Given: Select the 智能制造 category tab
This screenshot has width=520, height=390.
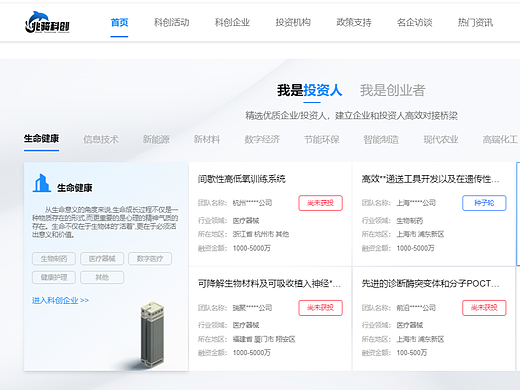Looking at the screenshot, I should [381, 139].
